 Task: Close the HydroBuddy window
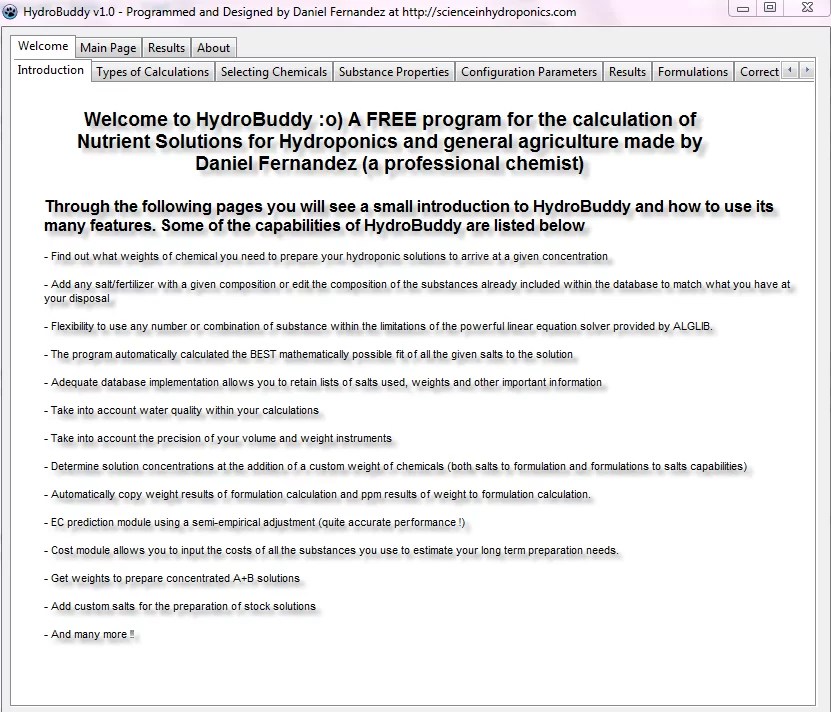pyautogui.click(x=807, y=8)
